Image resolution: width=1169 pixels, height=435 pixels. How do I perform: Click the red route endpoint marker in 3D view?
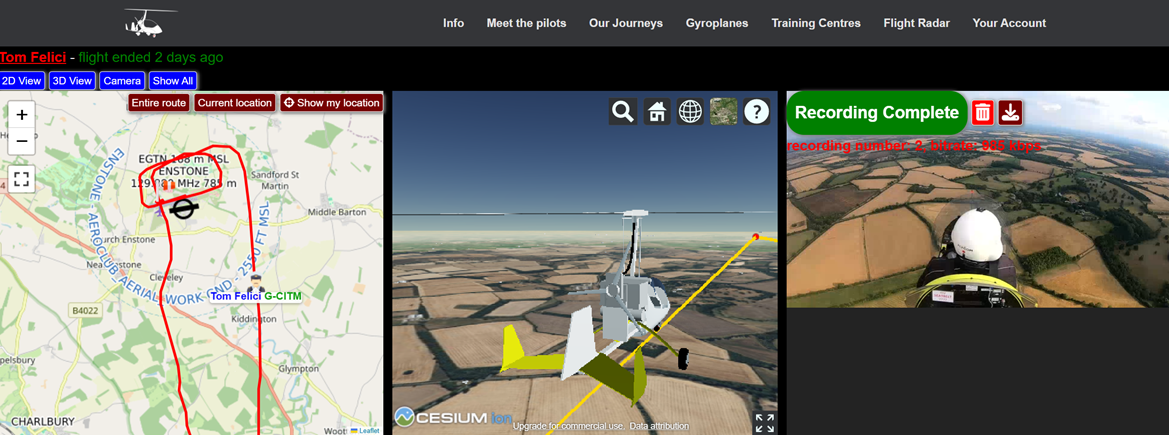coord(756,237)
